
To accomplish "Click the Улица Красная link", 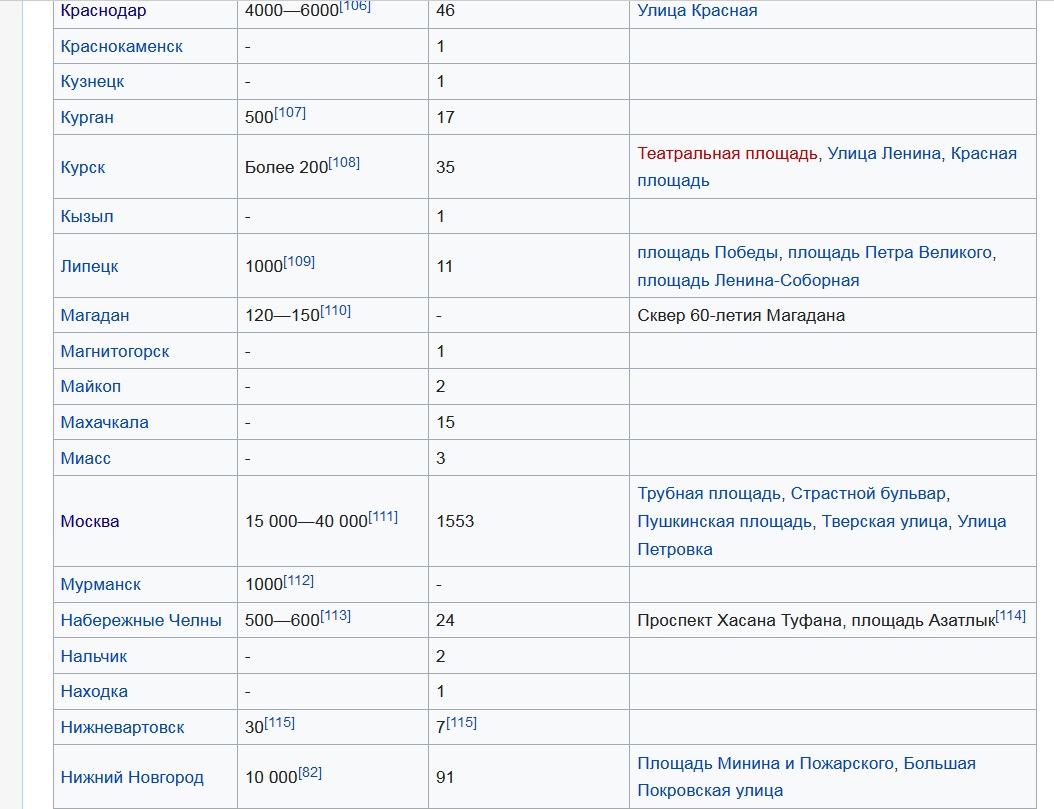I will (697, 10).
